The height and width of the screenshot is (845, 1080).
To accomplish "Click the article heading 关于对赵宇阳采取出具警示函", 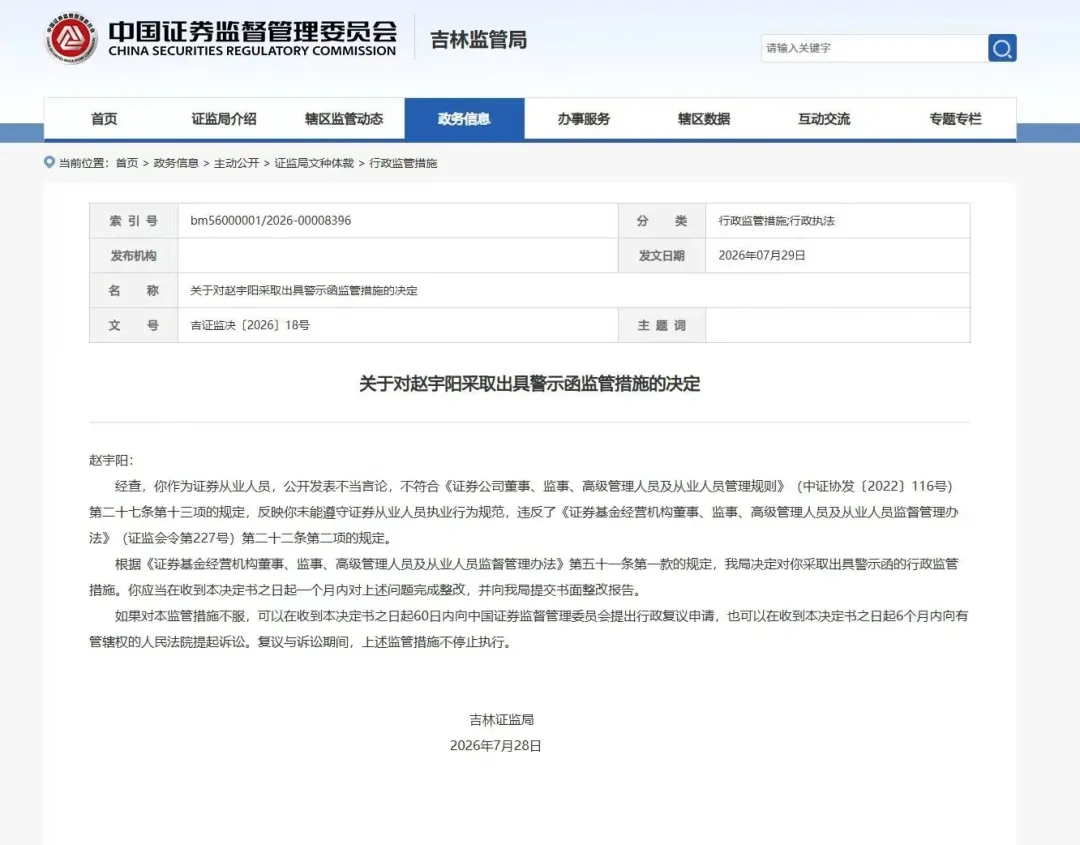I will (530, 384).
